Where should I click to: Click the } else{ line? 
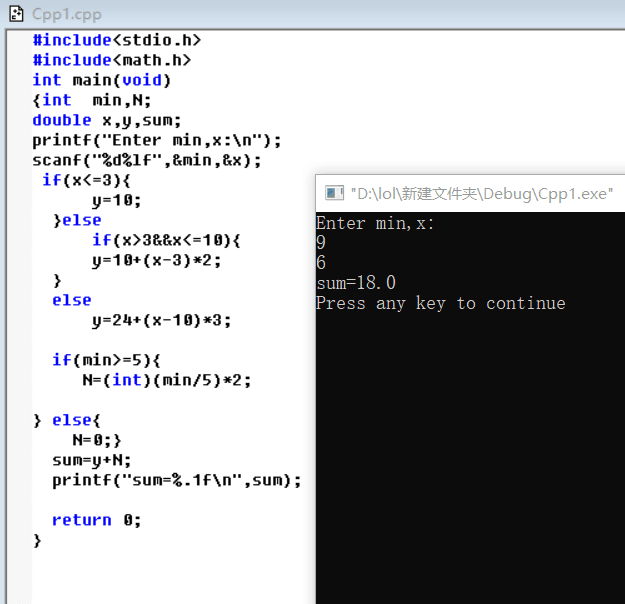point(67,420)
